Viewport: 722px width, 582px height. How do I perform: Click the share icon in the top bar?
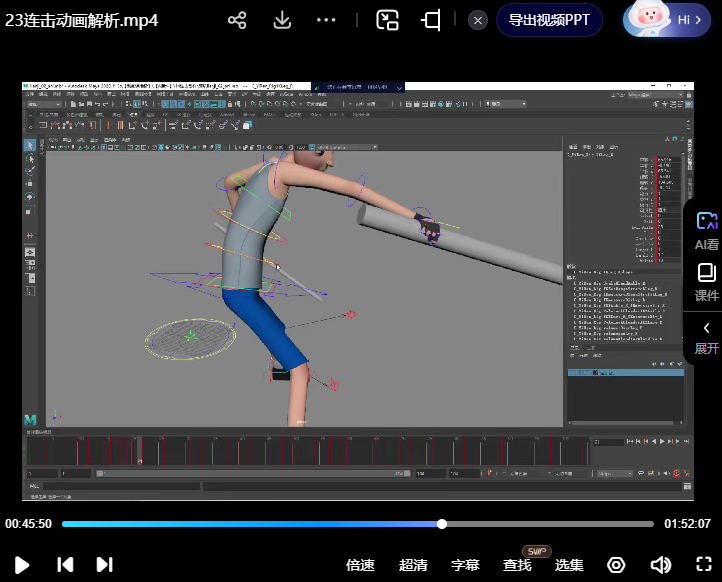237,20
